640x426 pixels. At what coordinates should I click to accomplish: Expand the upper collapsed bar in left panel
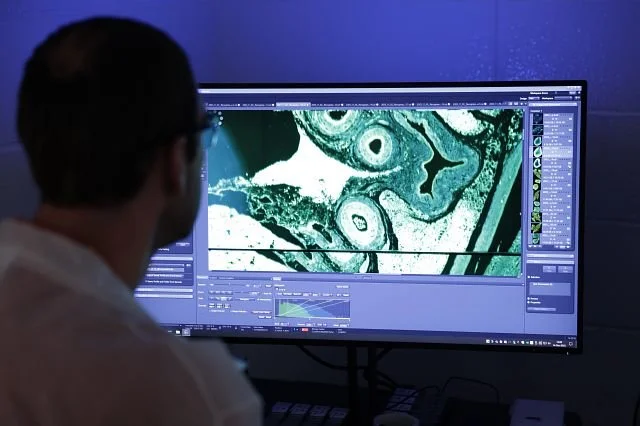point(164,290)
